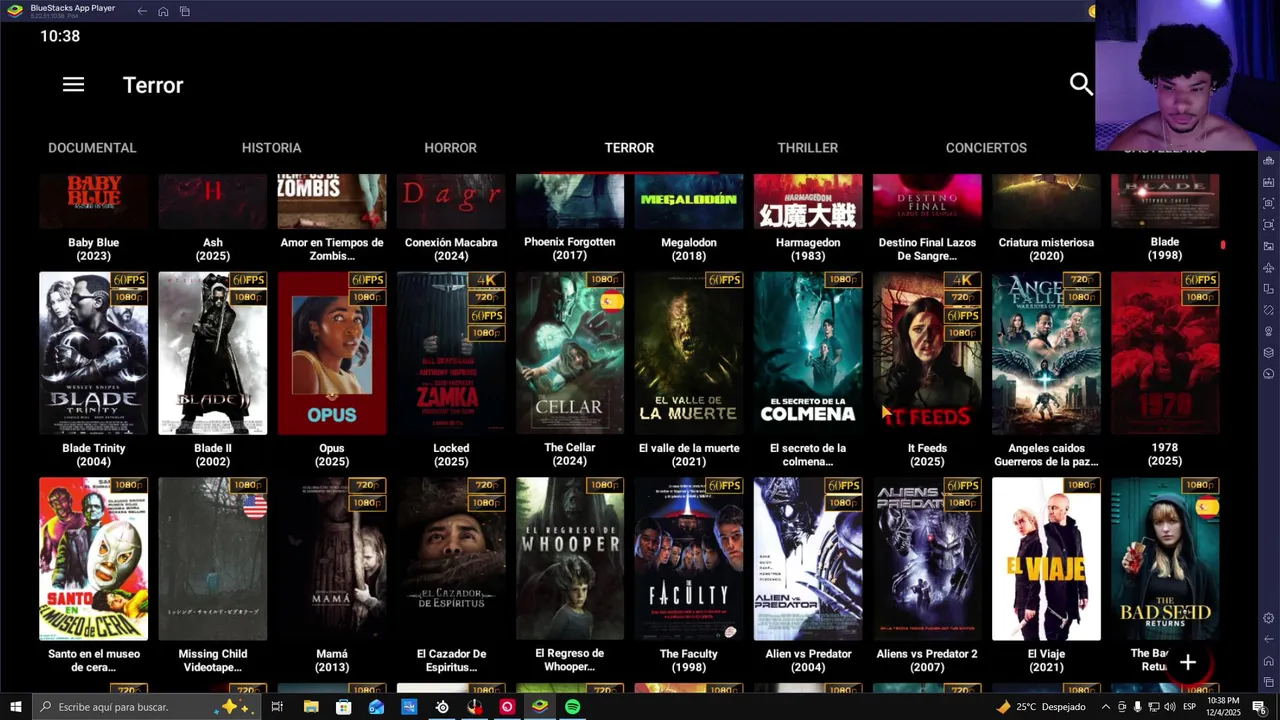
Task: Open Blade Trinity (2004) poster
Action: 93,353
